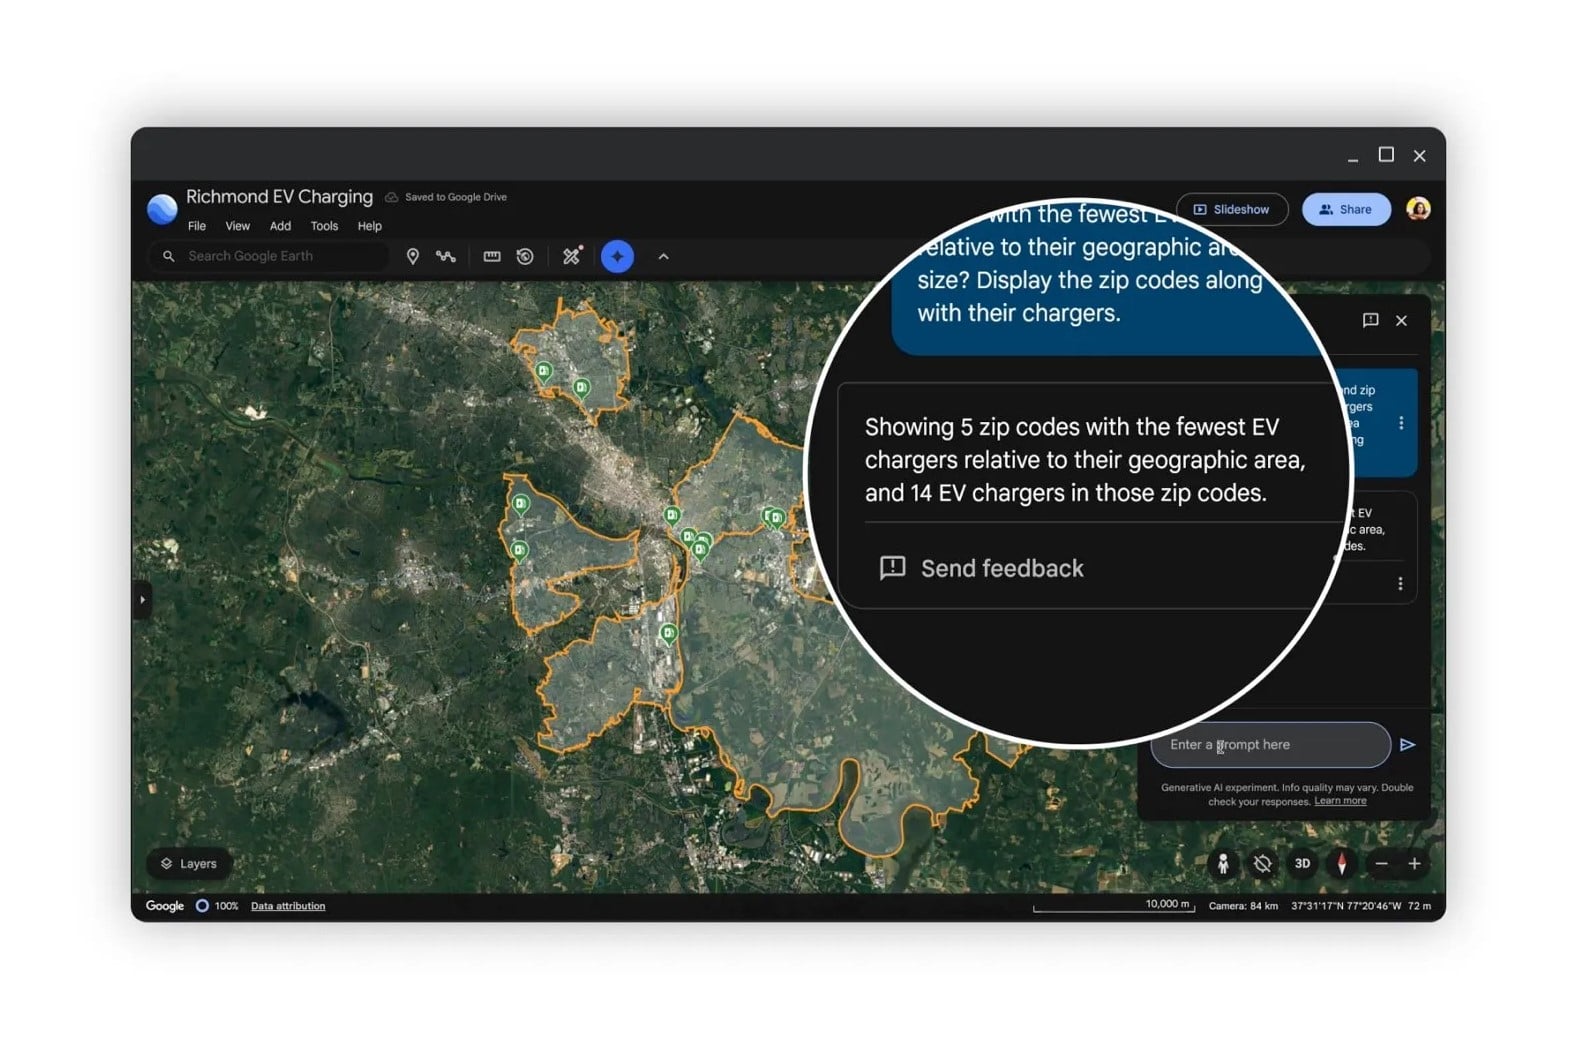This screenshot has width=1569, height=1039.
Task: Click the blue Gemini sparkle button
Action: (617, 257)
